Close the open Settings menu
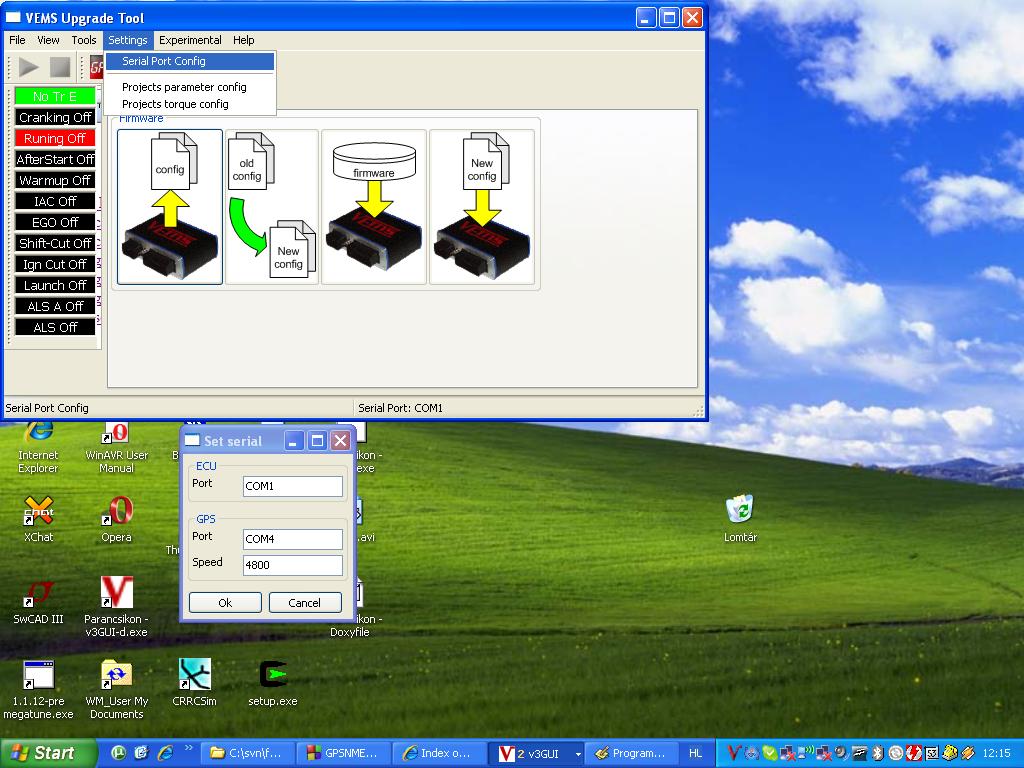The image size is (1024, 768). (x=128, y=40)
